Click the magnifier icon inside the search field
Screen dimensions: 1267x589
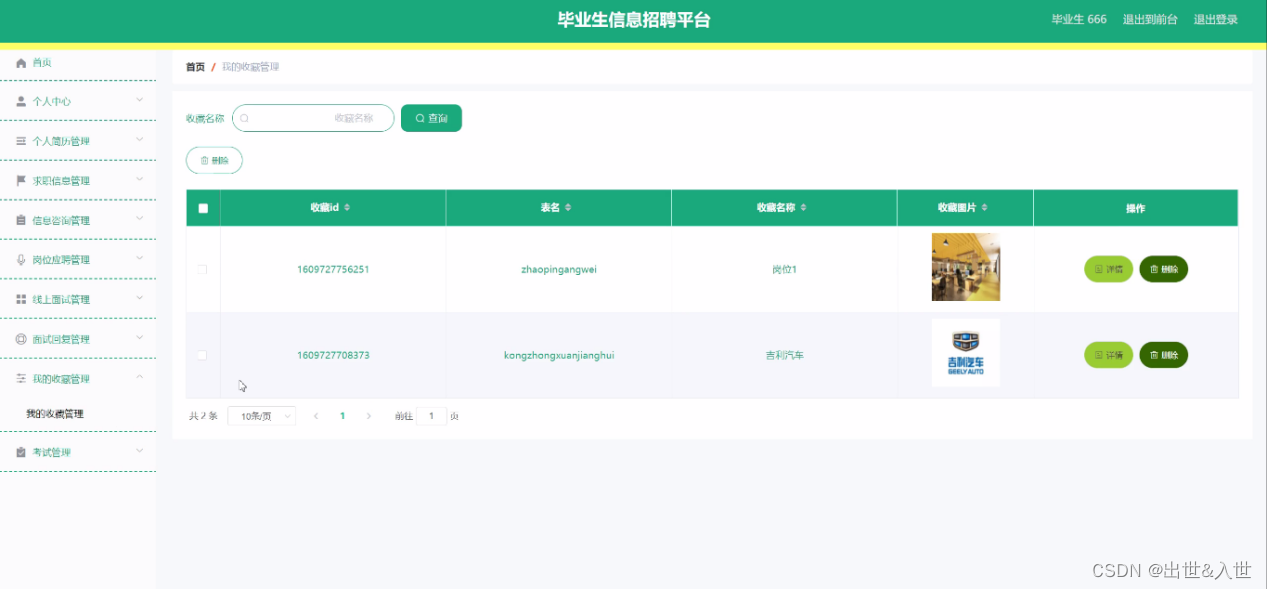244,118
